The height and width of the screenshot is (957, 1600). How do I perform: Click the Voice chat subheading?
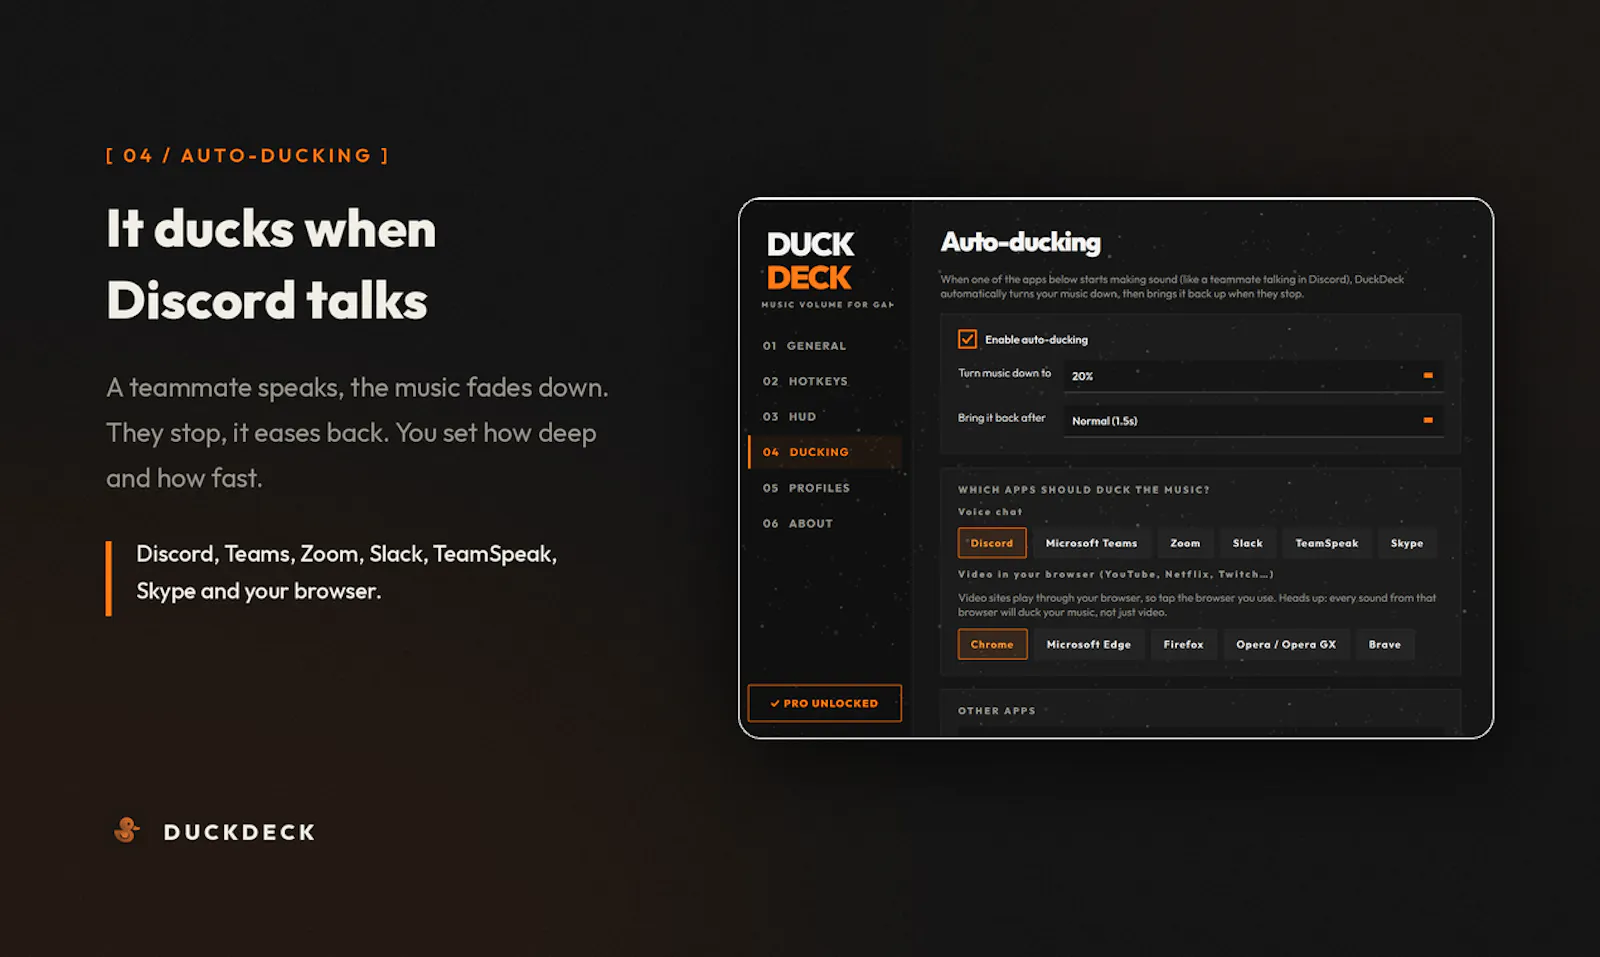coord(990,512)
